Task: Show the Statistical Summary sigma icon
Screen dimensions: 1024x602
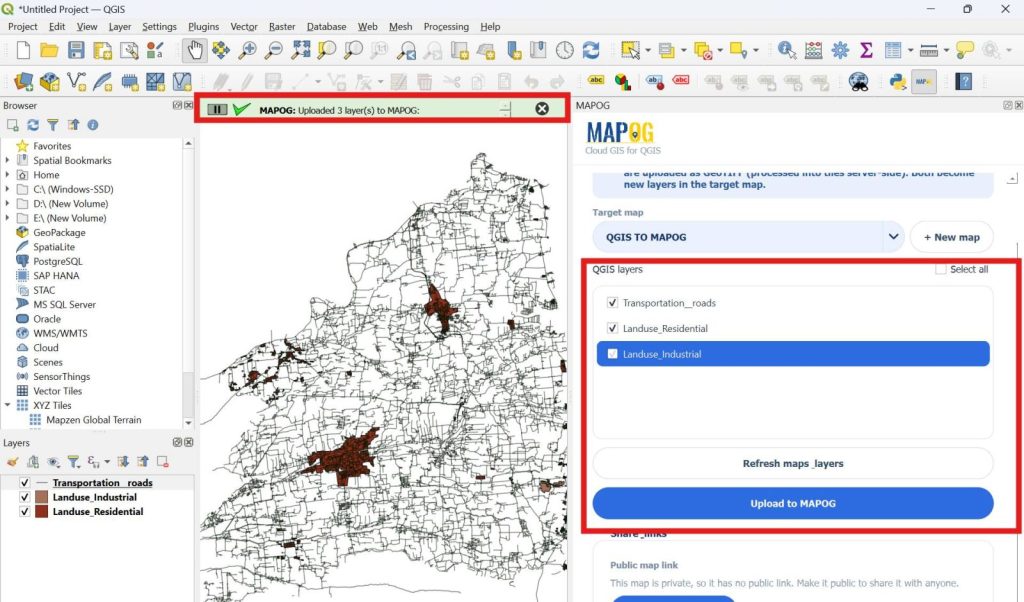Action: [866, 50]
